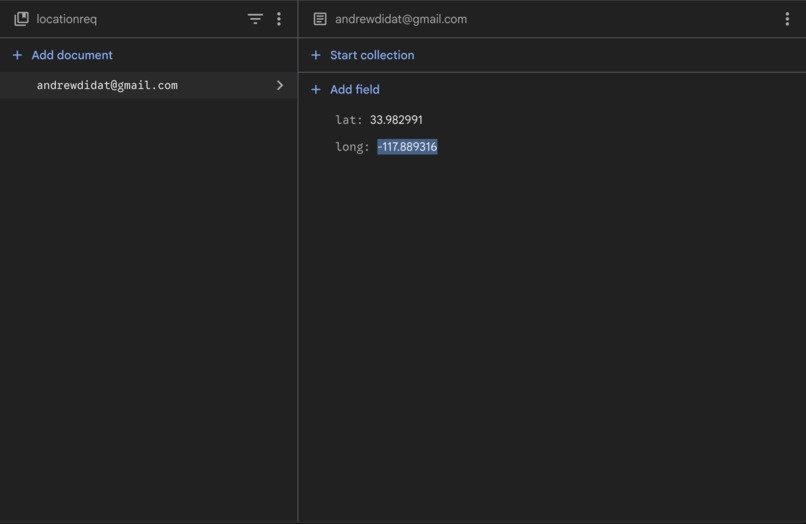
Task: Click the locationreq collection title
Action: (x=66, y=19)
